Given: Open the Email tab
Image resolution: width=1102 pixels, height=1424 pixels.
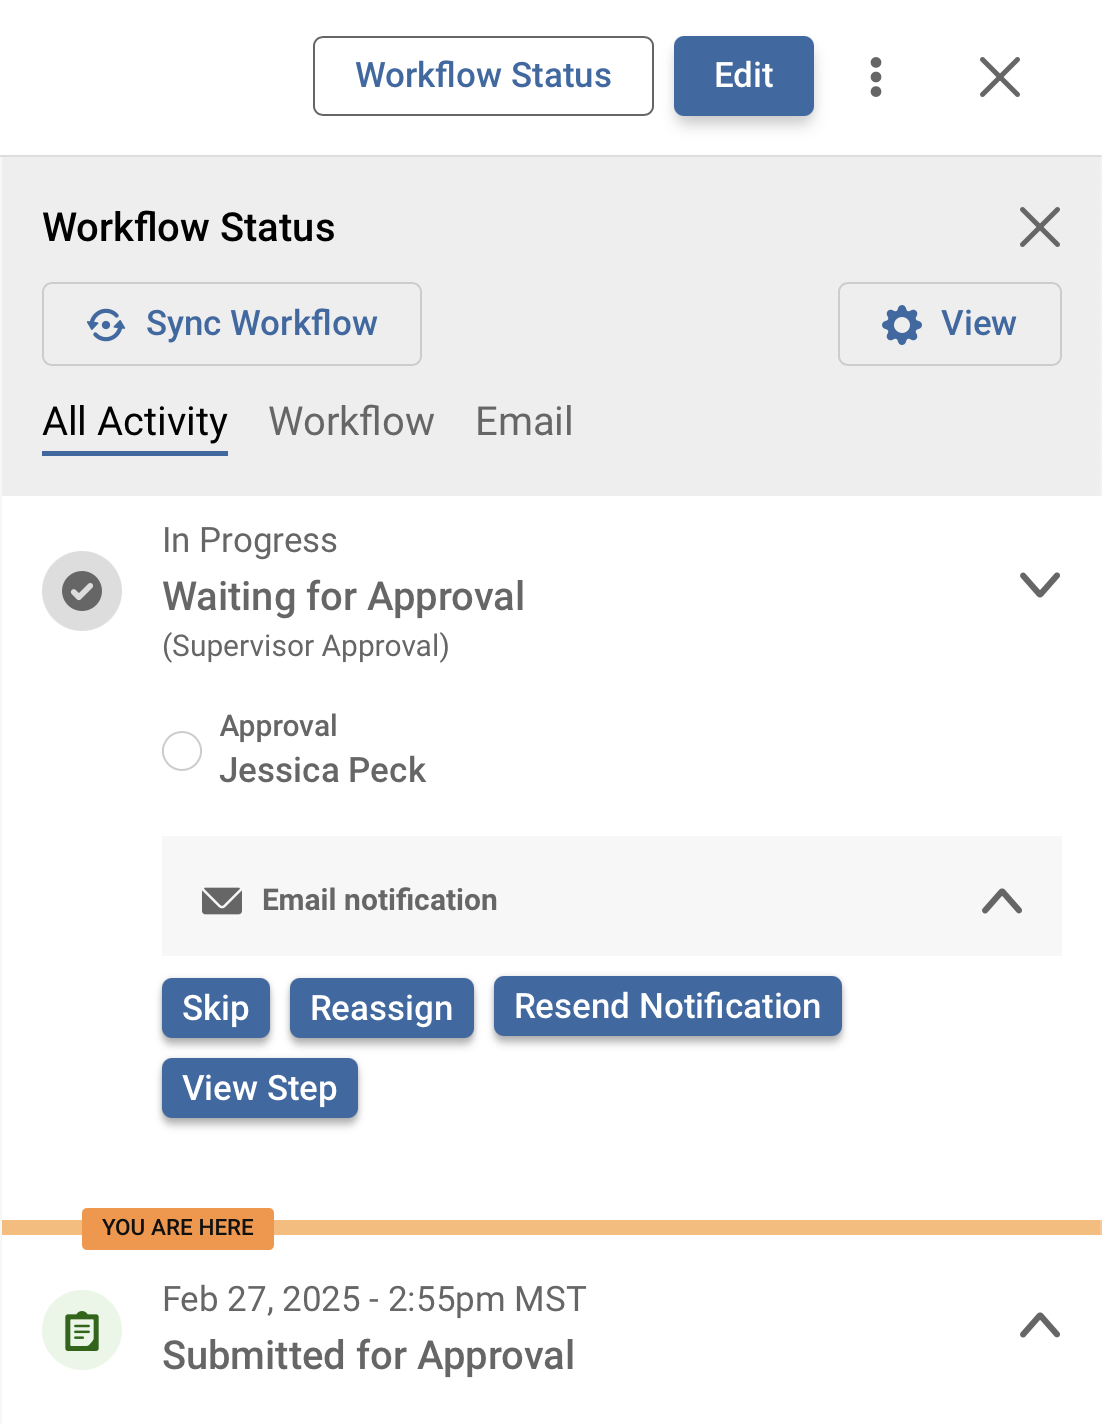Looking at the screenshot, I should [524, 422].
